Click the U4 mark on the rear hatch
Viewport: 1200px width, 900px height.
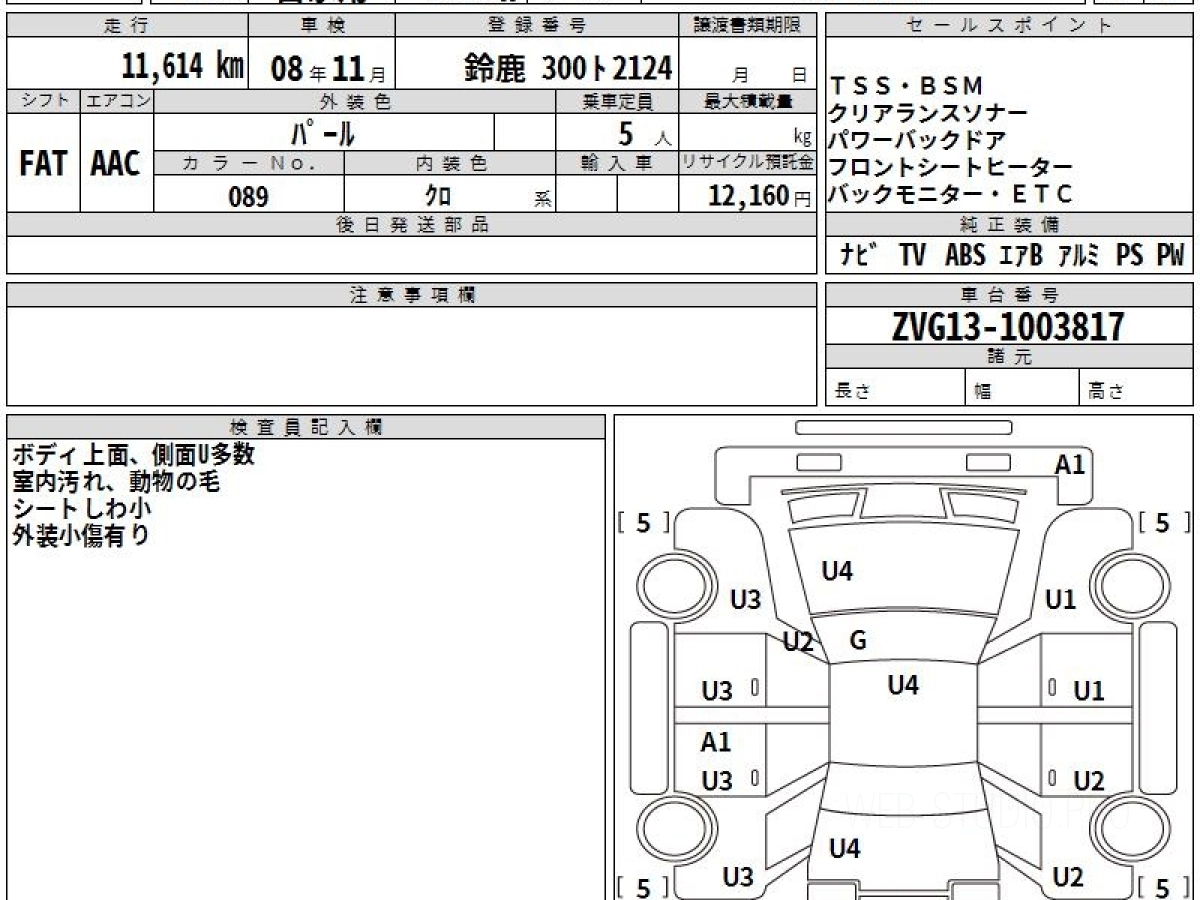[x=844, y=849]
